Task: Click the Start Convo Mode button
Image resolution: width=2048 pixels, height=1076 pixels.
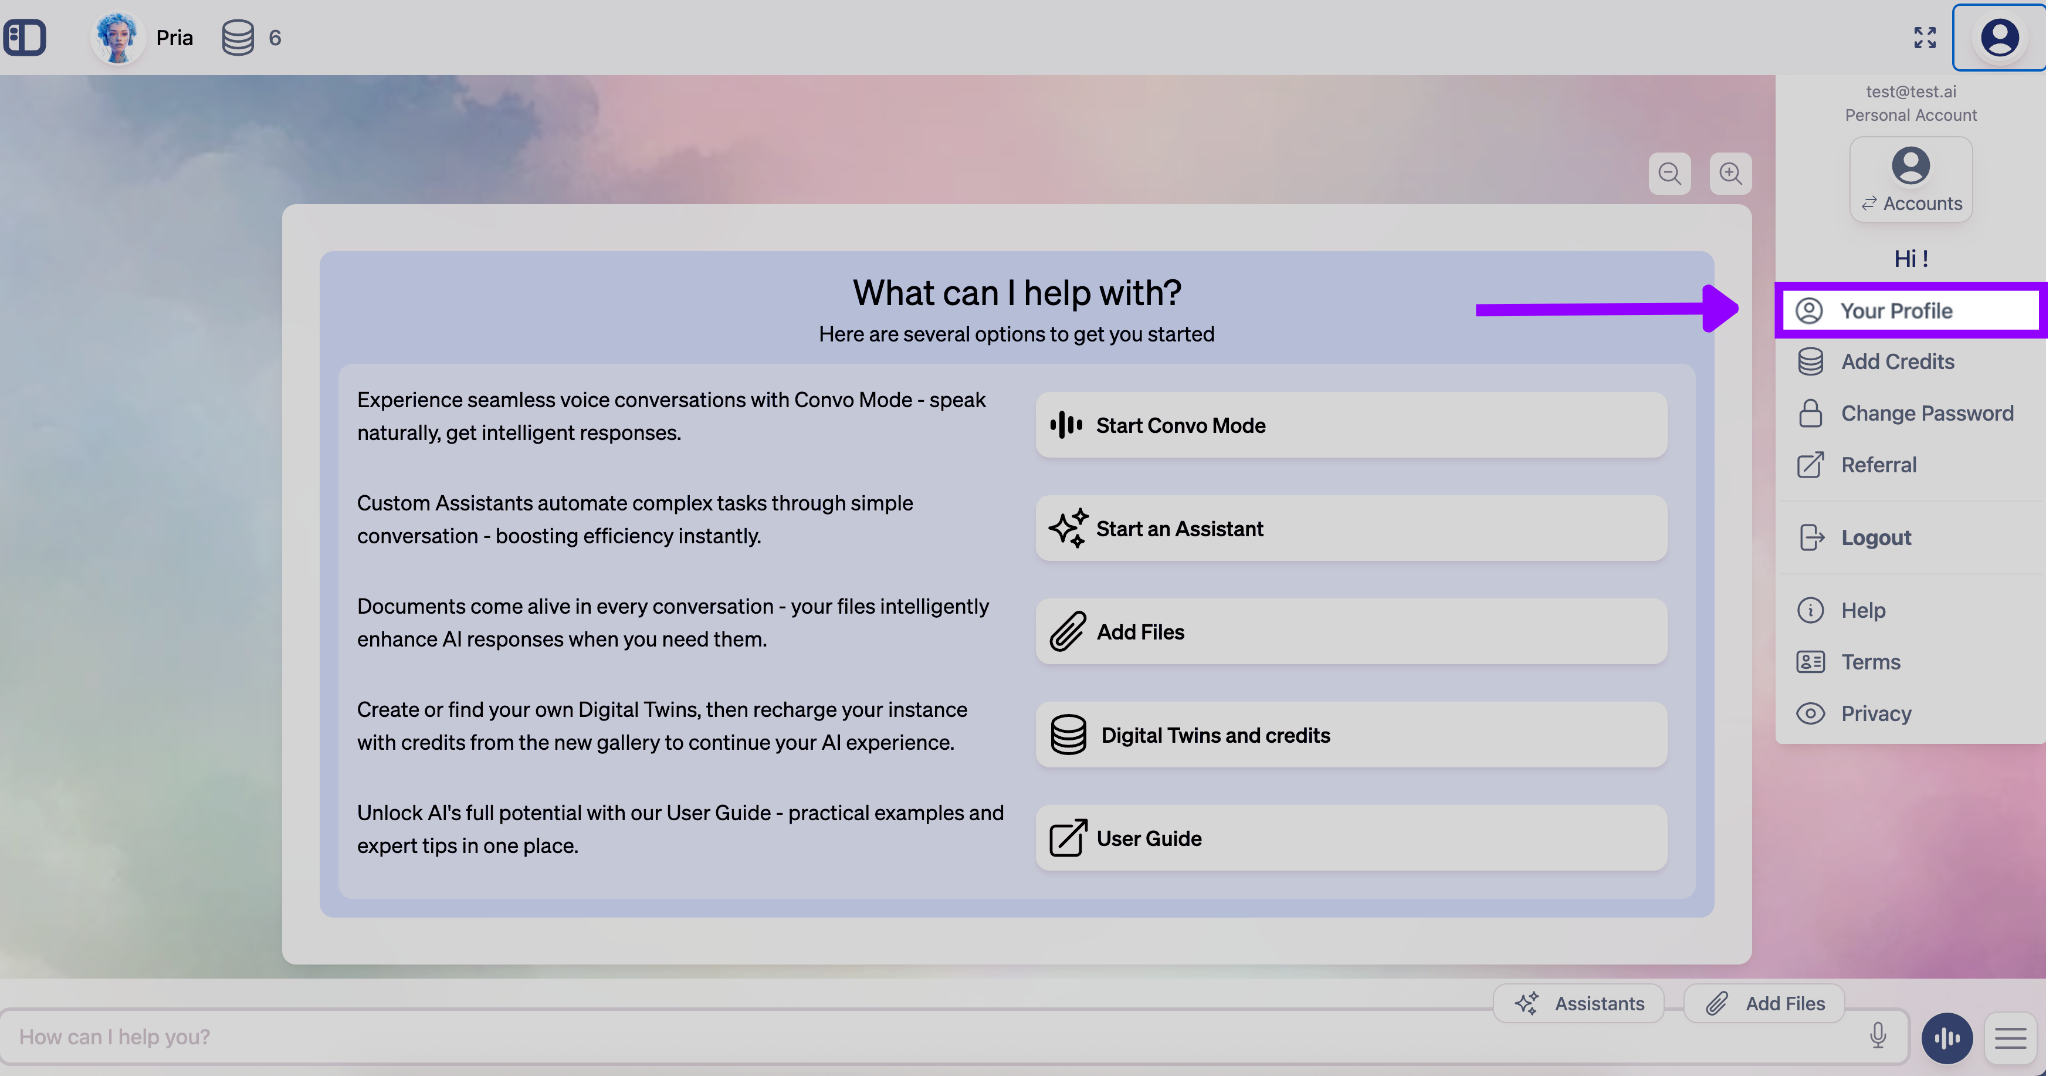Action: (x=1349, y=425)
